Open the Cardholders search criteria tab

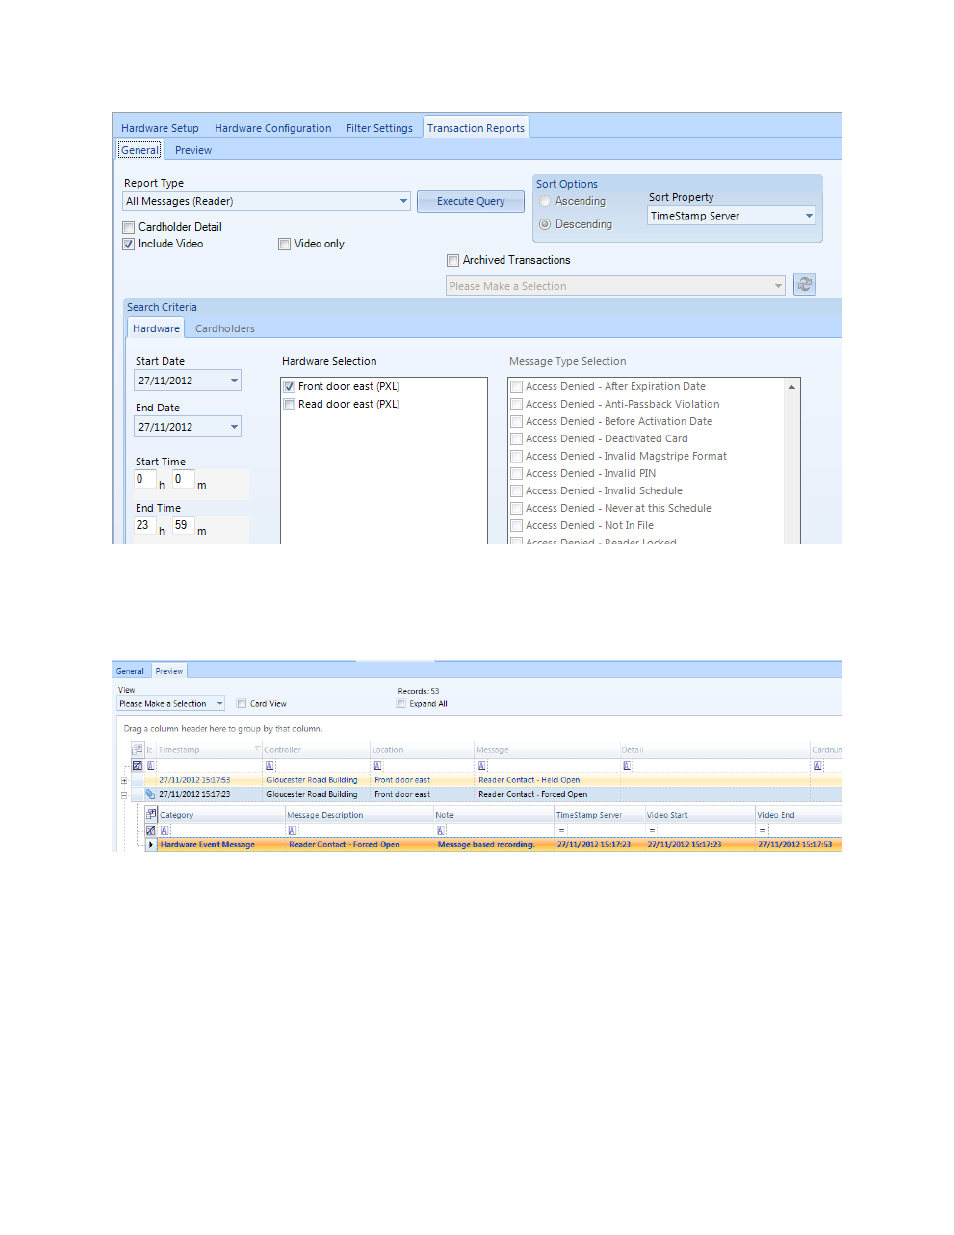pos(225,329)
